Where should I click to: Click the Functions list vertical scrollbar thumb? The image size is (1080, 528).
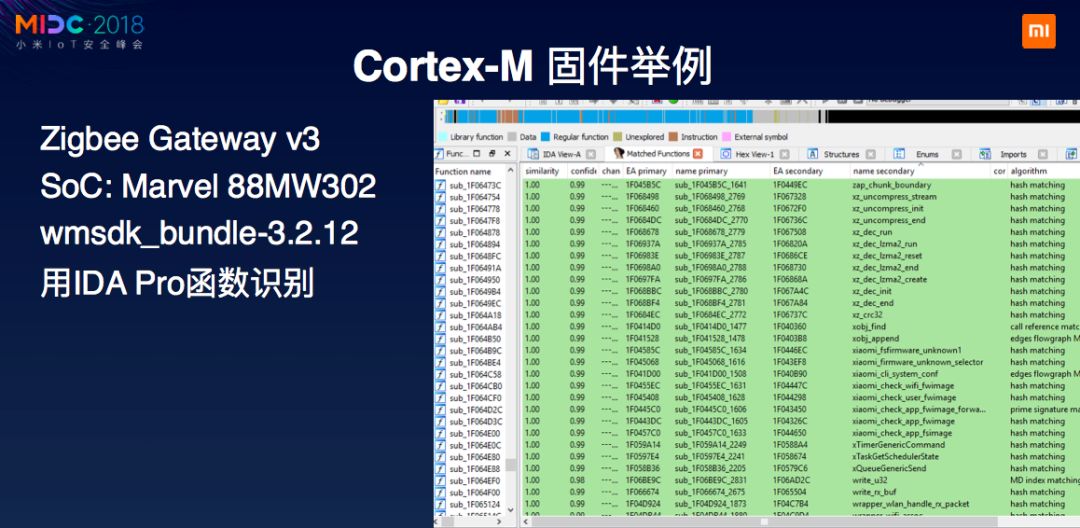pos(510,464)
